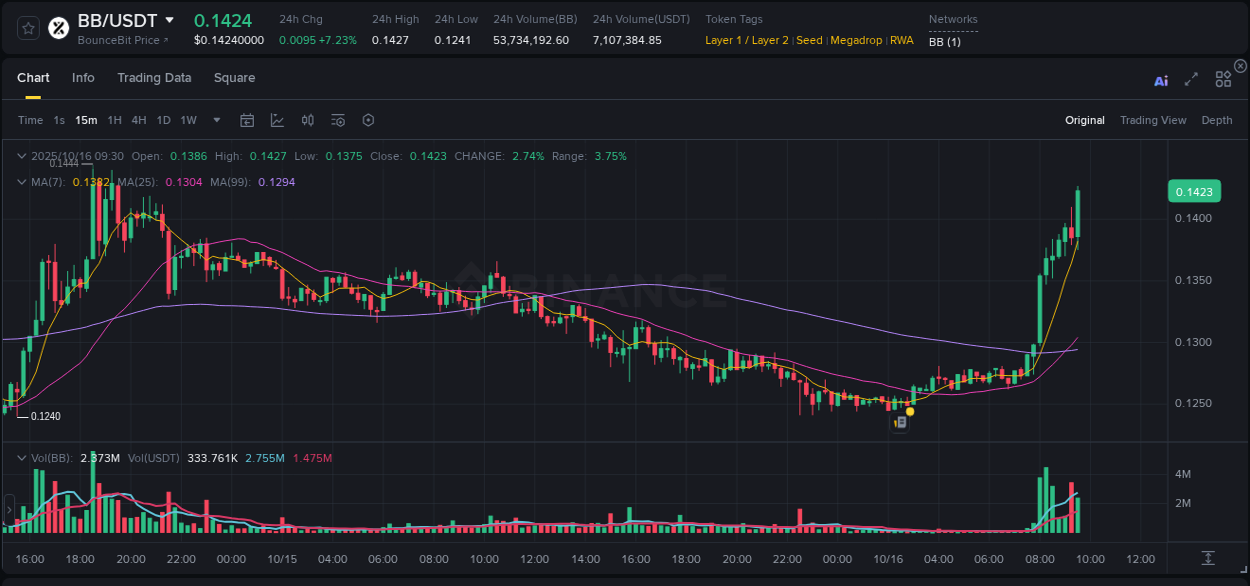Open the candlestick display options icon

point(307,119)
